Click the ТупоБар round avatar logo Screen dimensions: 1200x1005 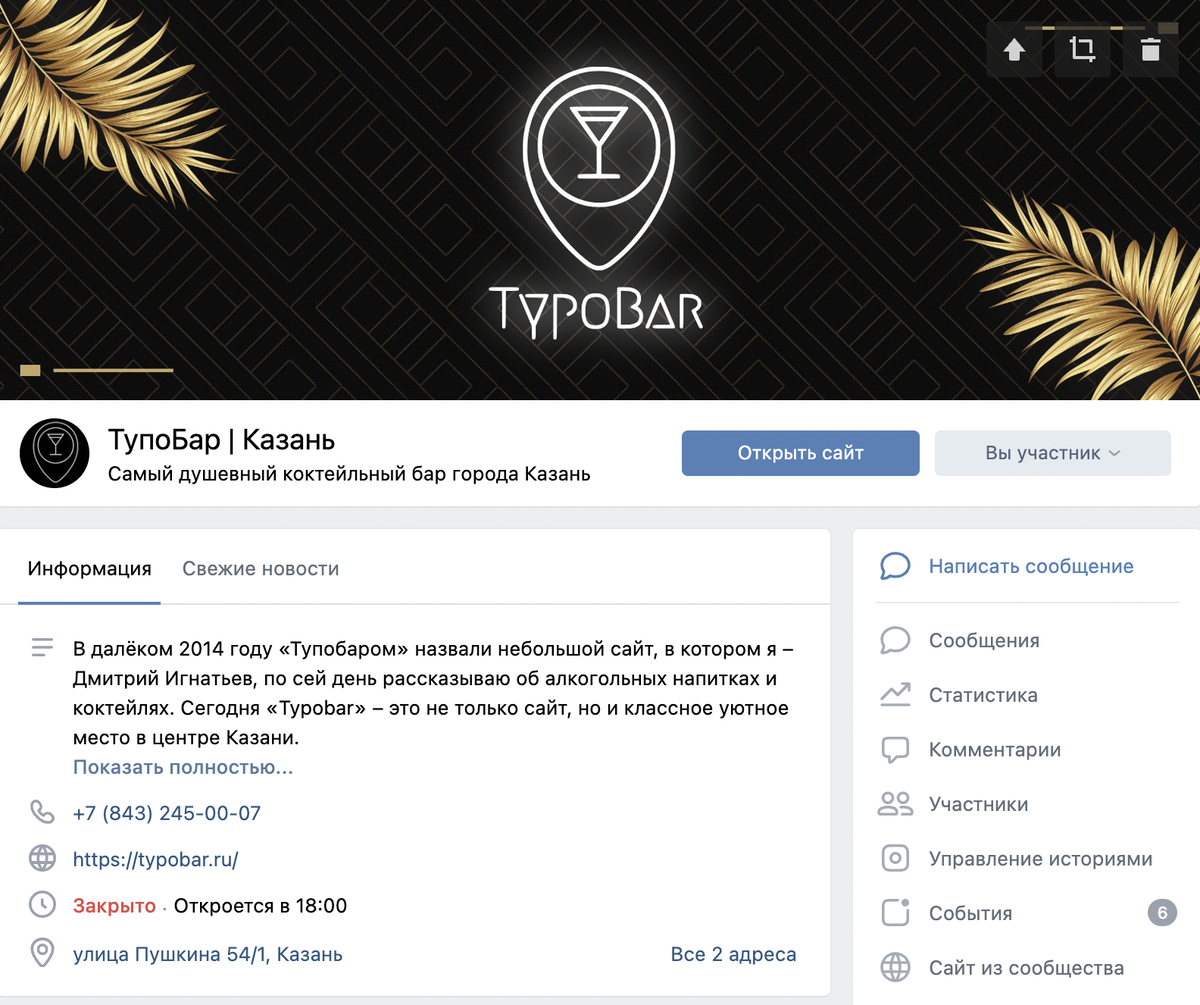55,453
